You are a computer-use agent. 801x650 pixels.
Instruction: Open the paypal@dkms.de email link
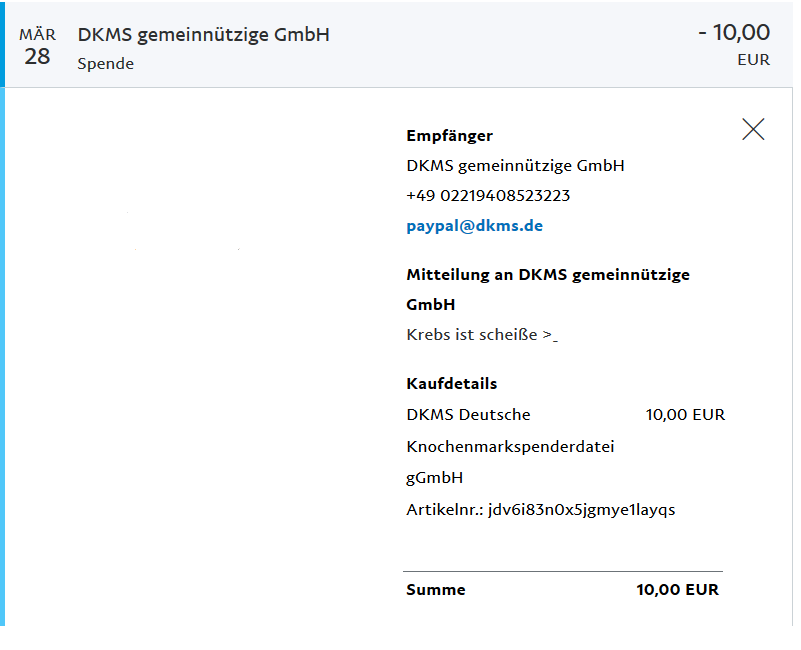tap(474, 226)
